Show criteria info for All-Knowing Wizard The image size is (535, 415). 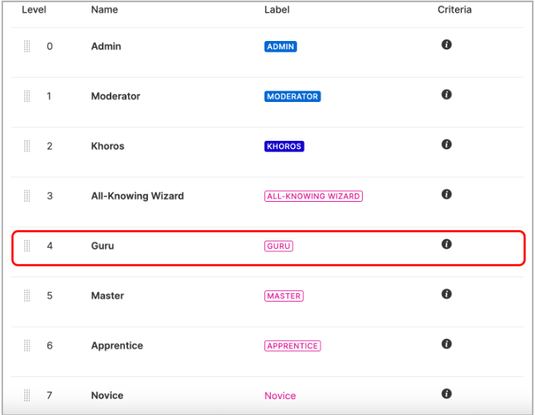446,194
